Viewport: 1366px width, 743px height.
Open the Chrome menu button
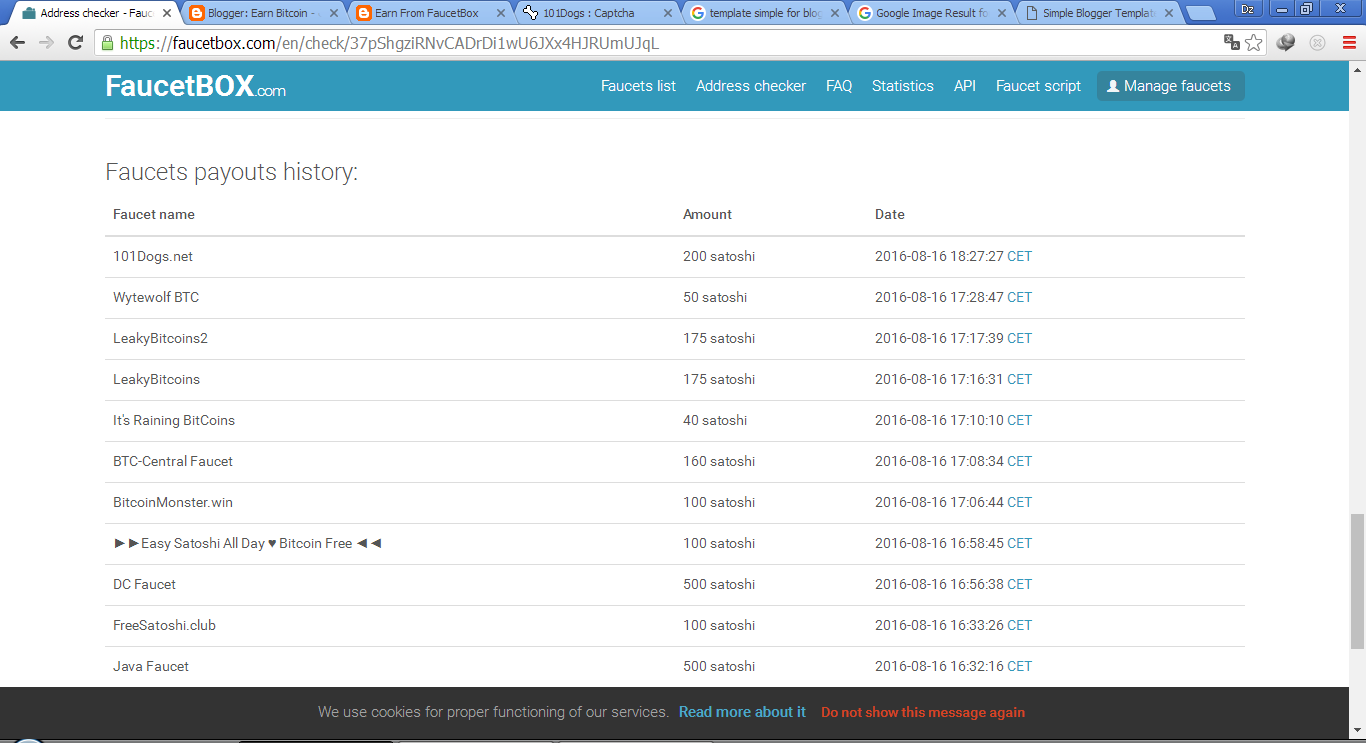(x=1348, y=43)
